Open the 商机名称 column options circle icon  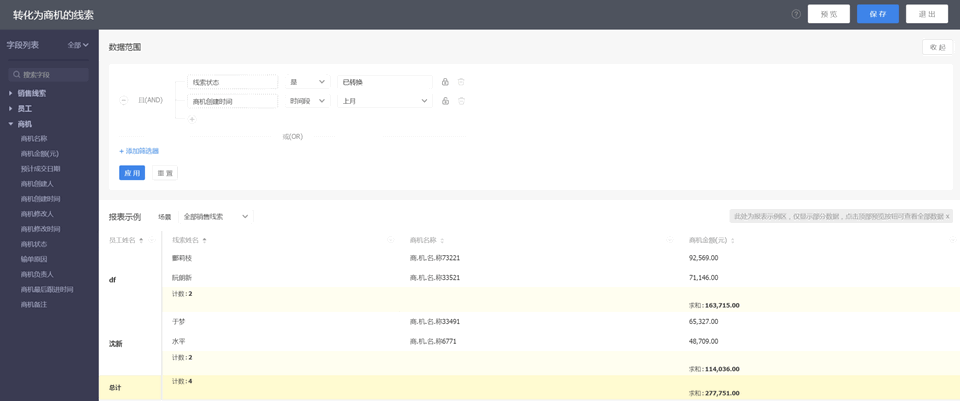tap(670, 240)
